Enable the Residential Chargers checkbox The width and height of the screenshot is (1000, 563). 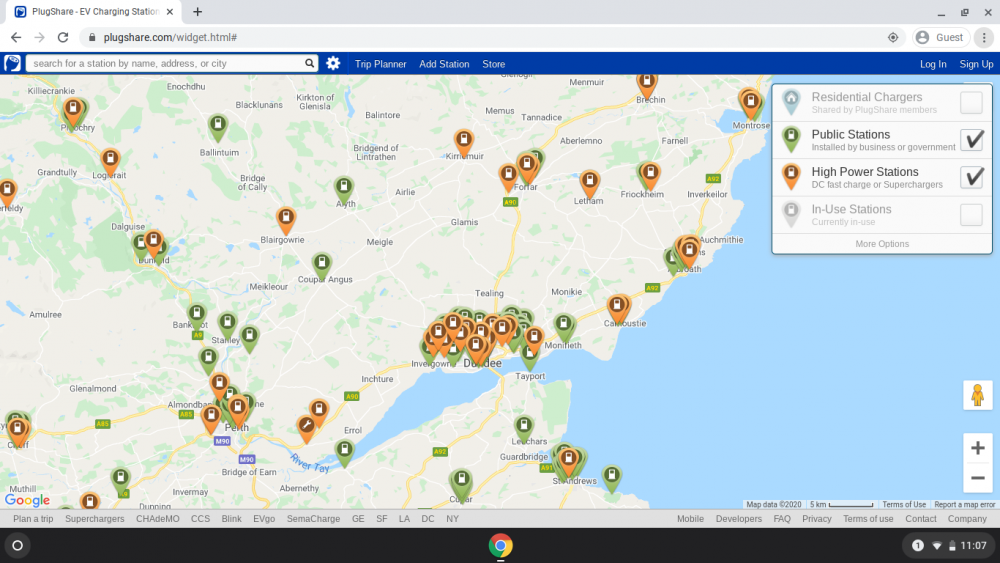tap(971, 103)
